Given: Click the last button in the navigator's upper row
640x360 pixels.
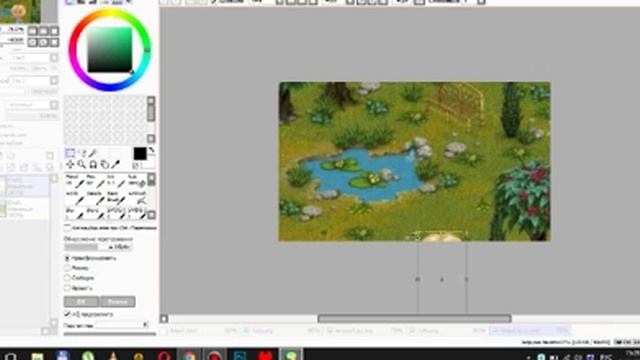Looking at the screenshot, I should [54, 31].
